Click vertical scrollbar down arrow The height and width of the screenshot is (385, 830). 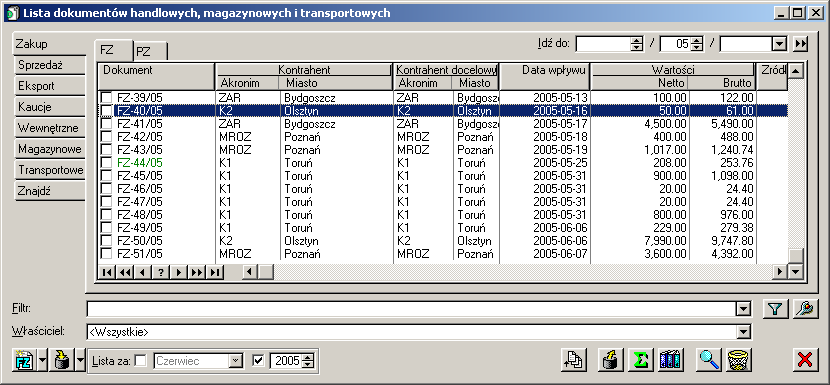(x=796, y=272)
